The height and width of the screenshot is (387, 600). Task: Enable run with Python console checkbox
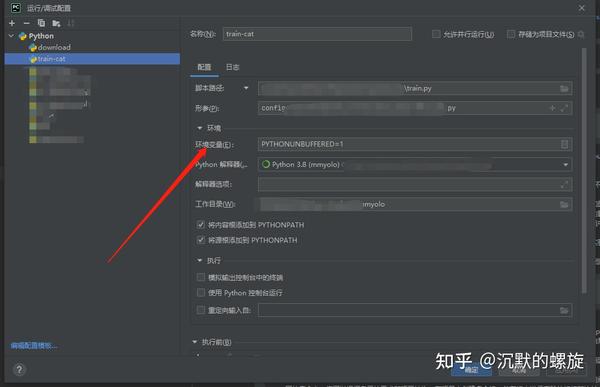pyautogui.click(x=201, y=293)
